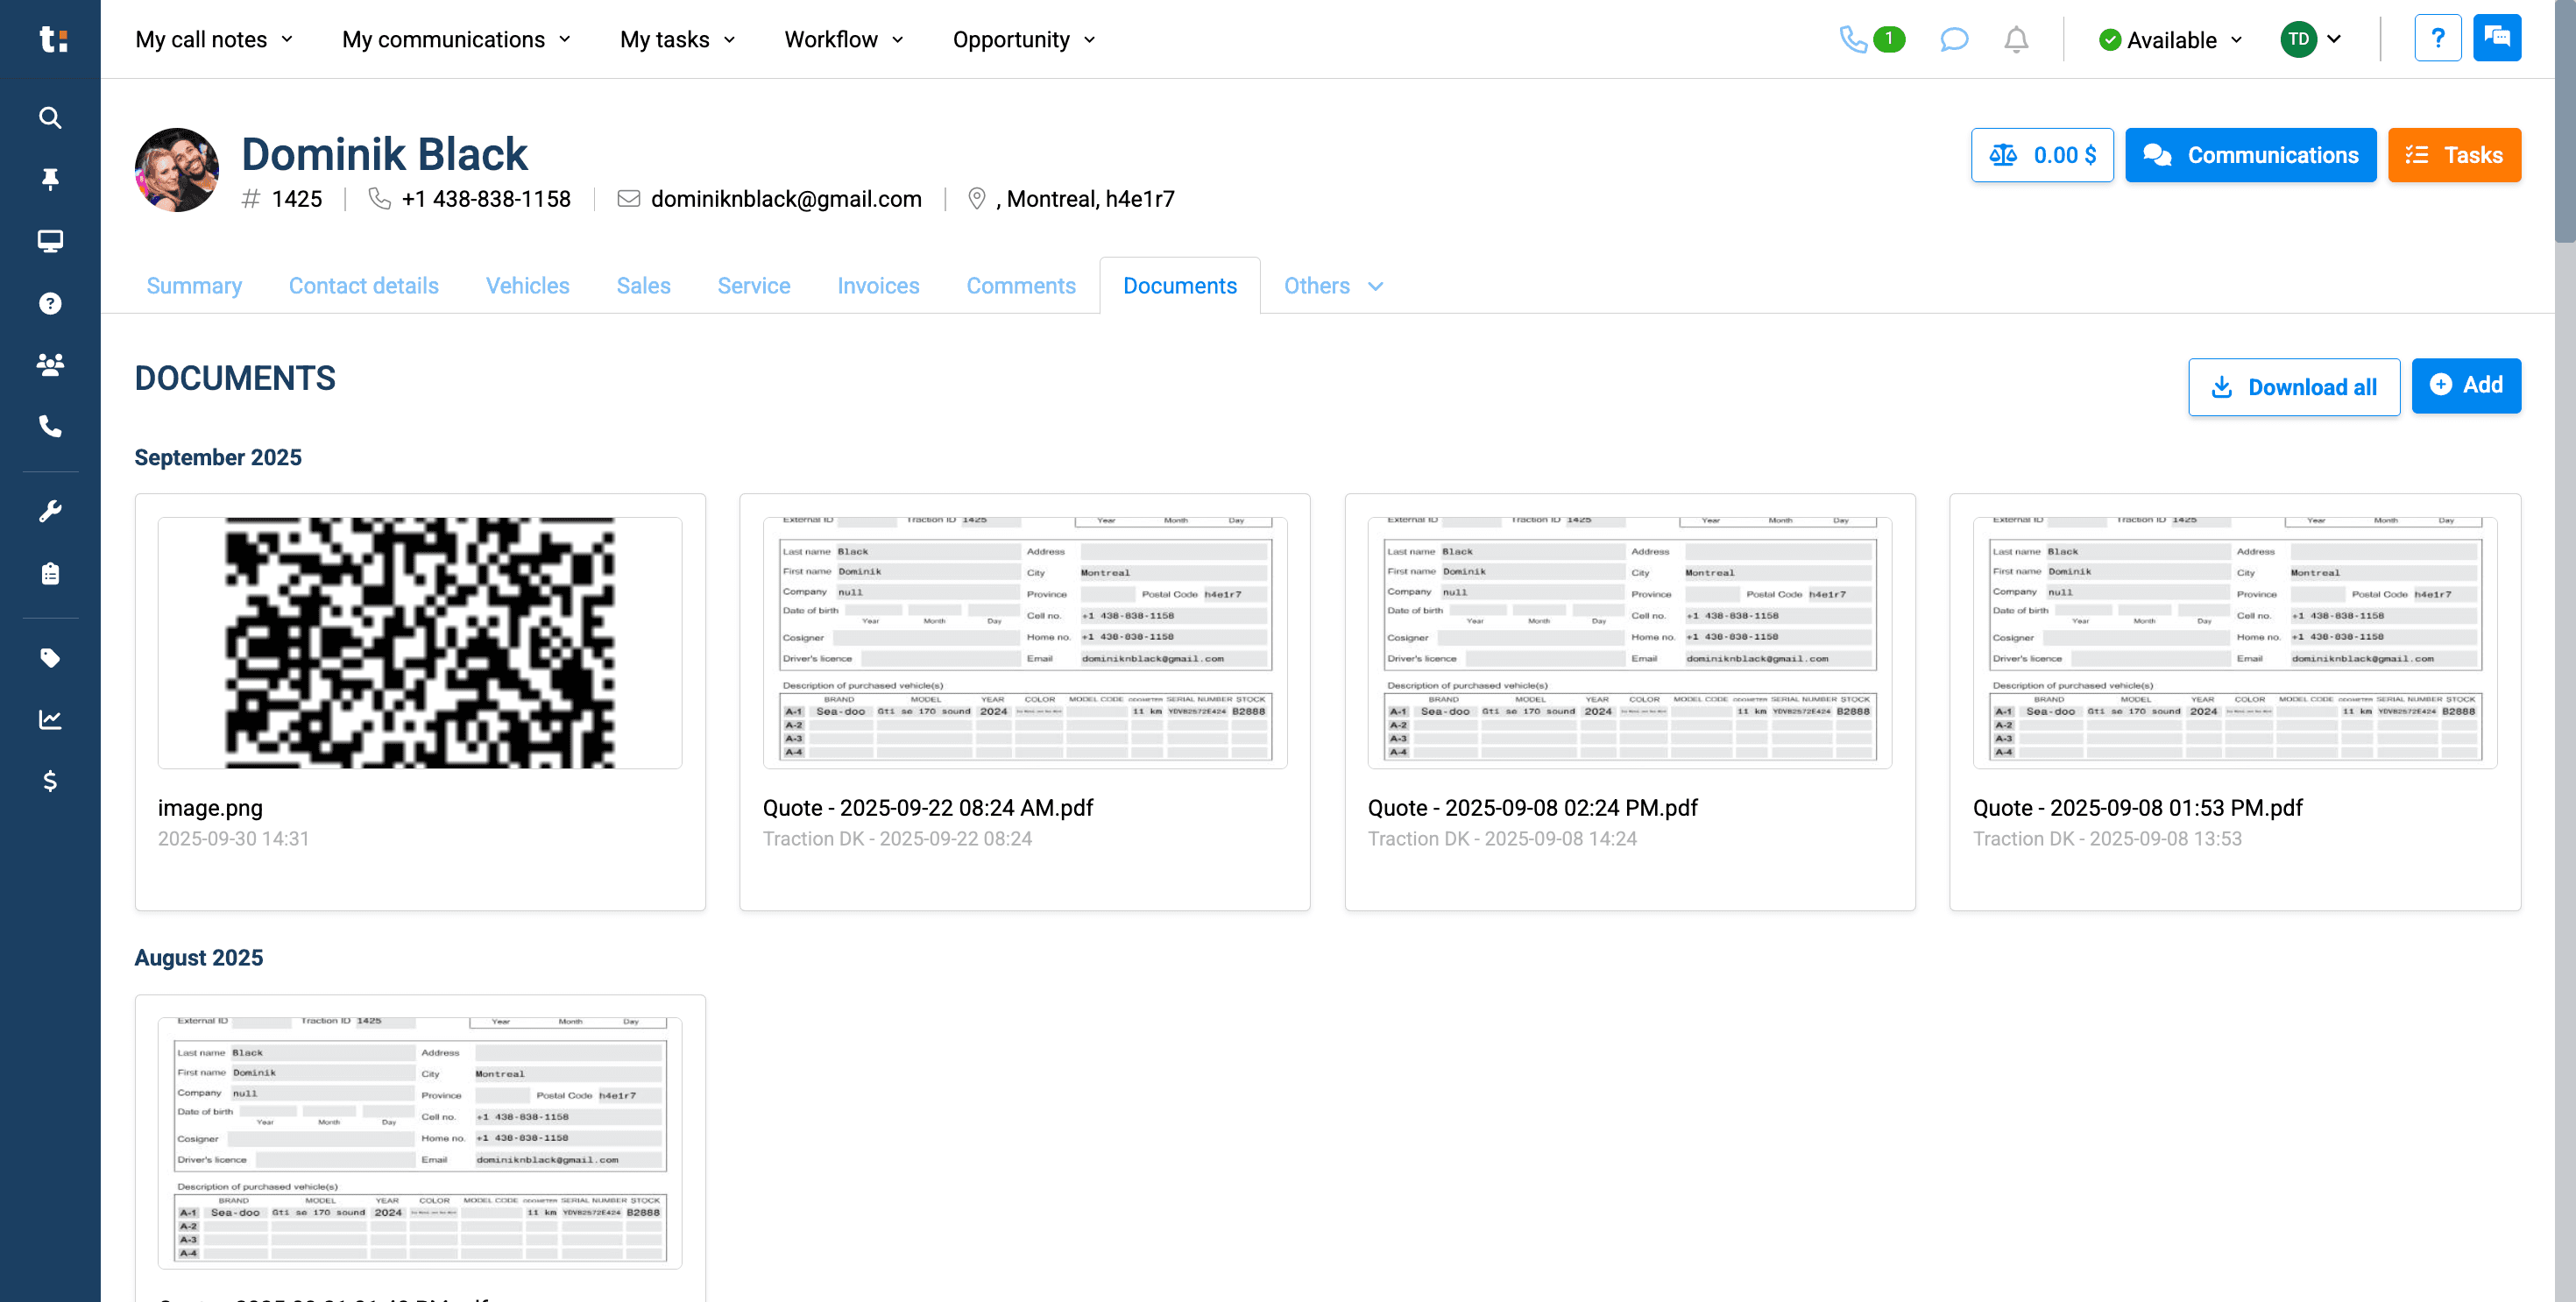The height and width of the screenshot is (1302, 2576).
Task: Switch to the Invoices tab
Action: pos(879,286)
